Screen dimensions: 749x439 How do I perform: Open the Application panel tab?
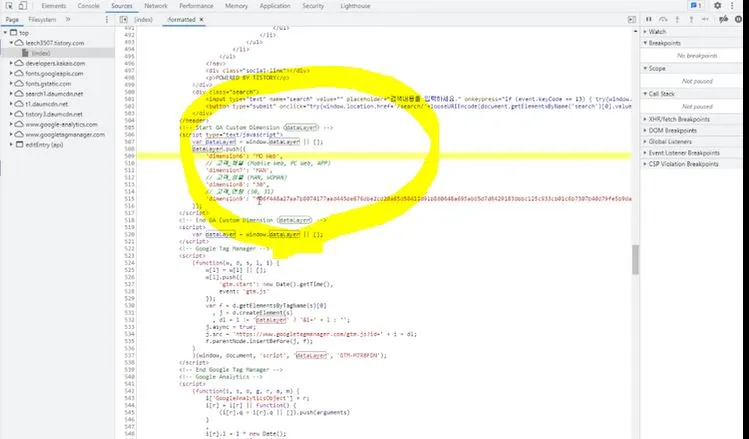click(x=275, y=6)
